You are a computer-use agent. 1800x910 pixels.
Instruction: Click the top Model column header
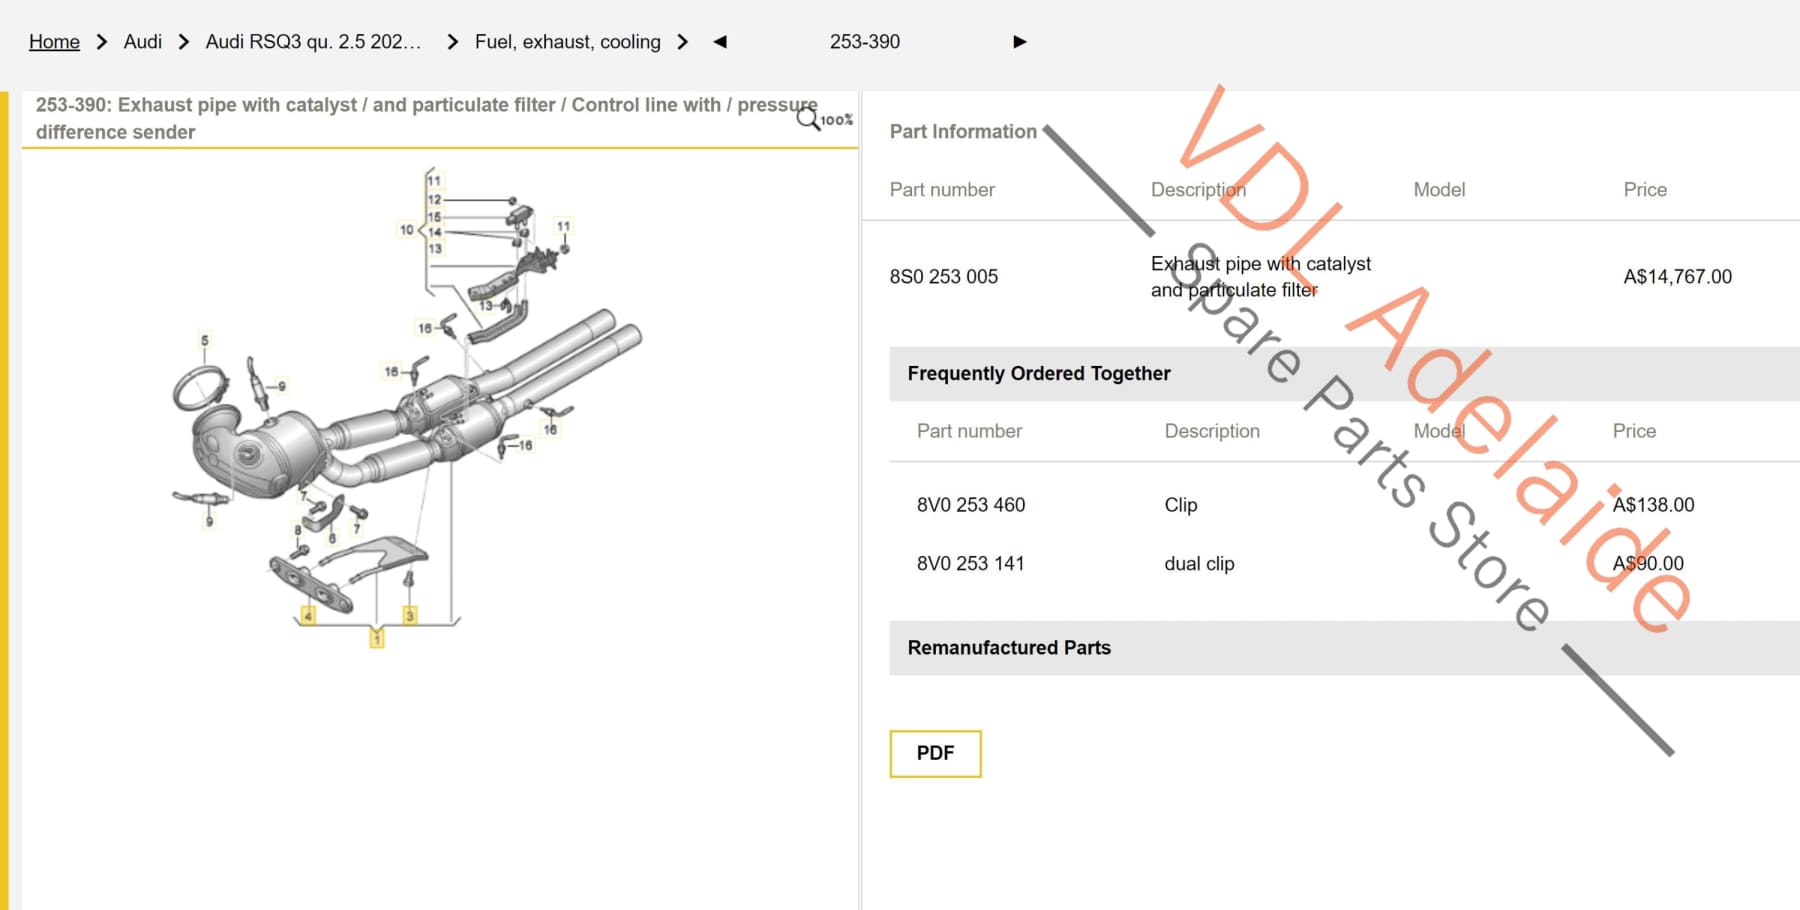click(x=1439, y=190)
